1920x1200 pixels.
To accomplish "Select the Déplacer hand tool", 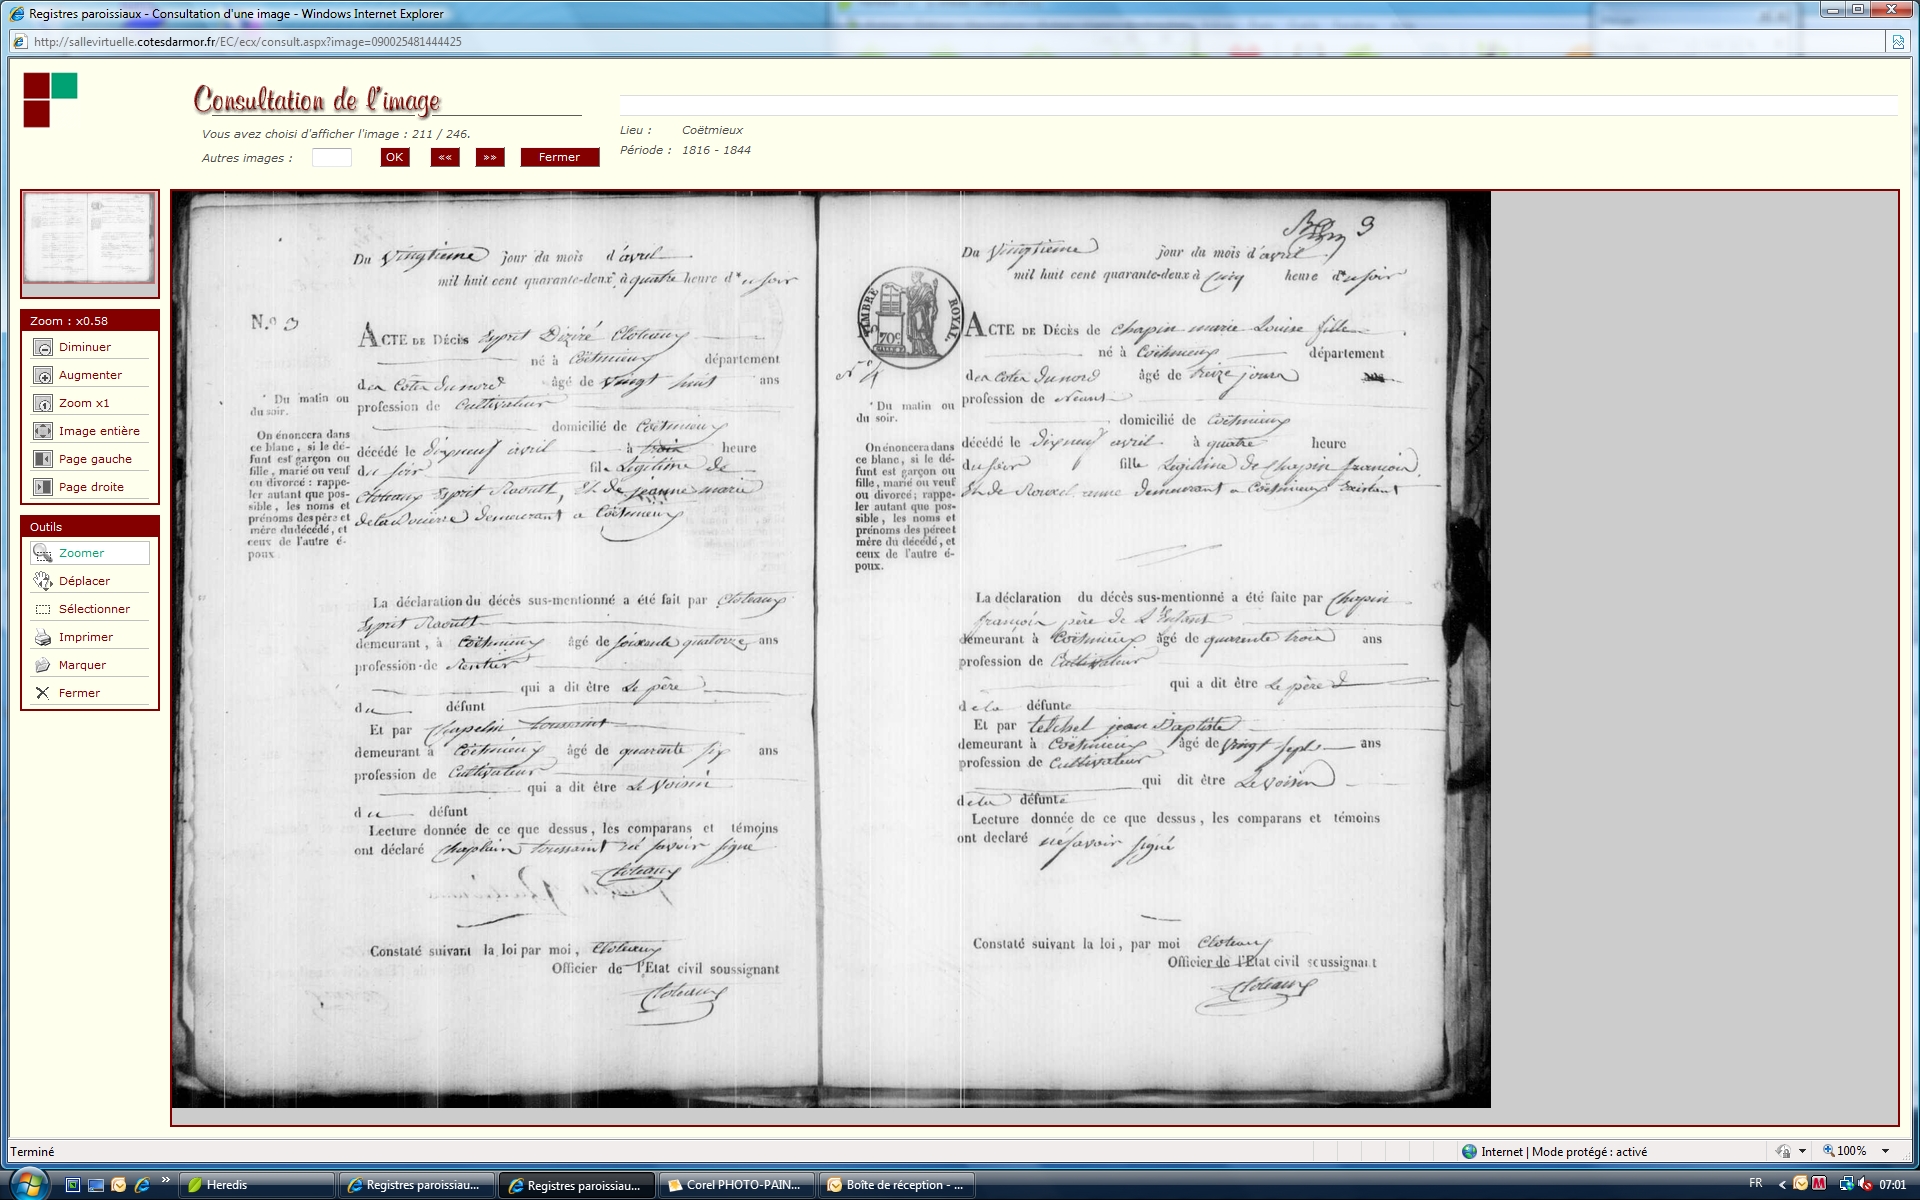I will [x=43, y=581].
